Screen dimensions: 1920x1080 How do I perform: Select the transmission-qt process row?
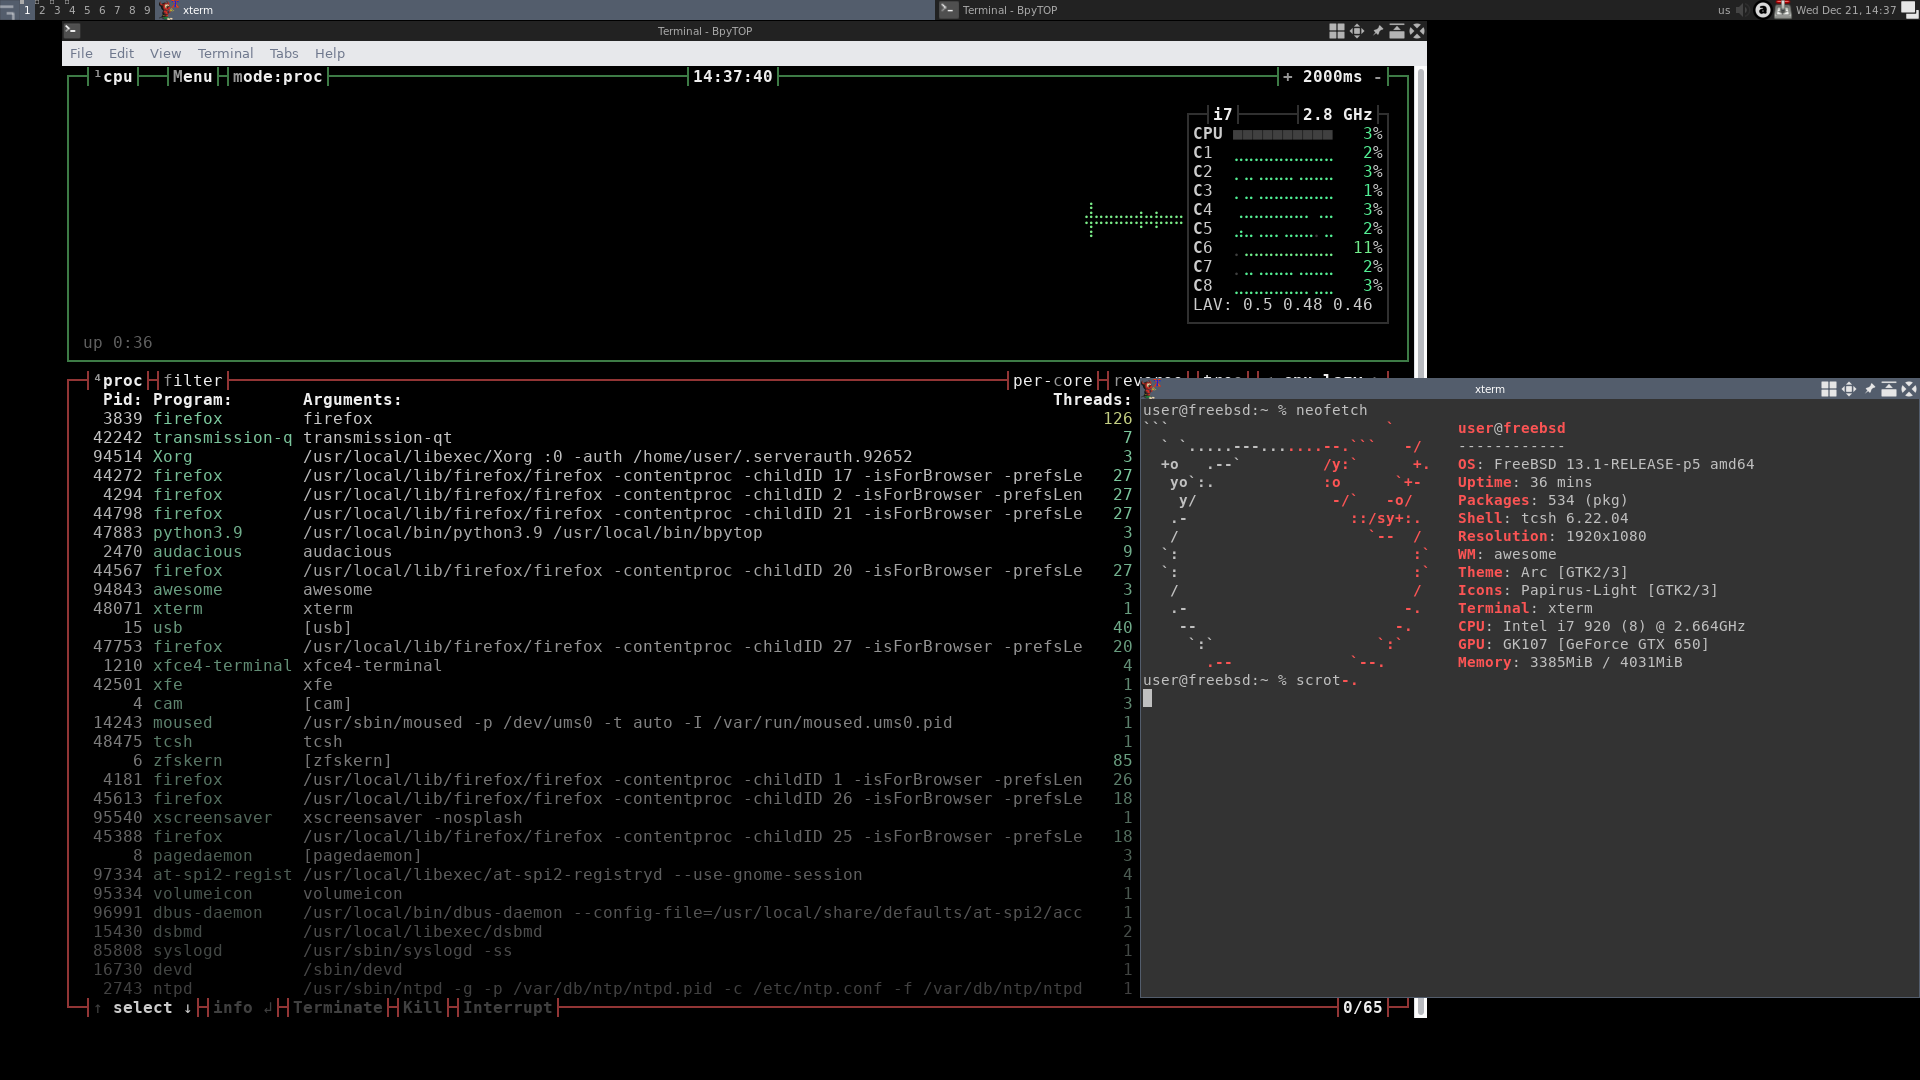pos(612,438)
